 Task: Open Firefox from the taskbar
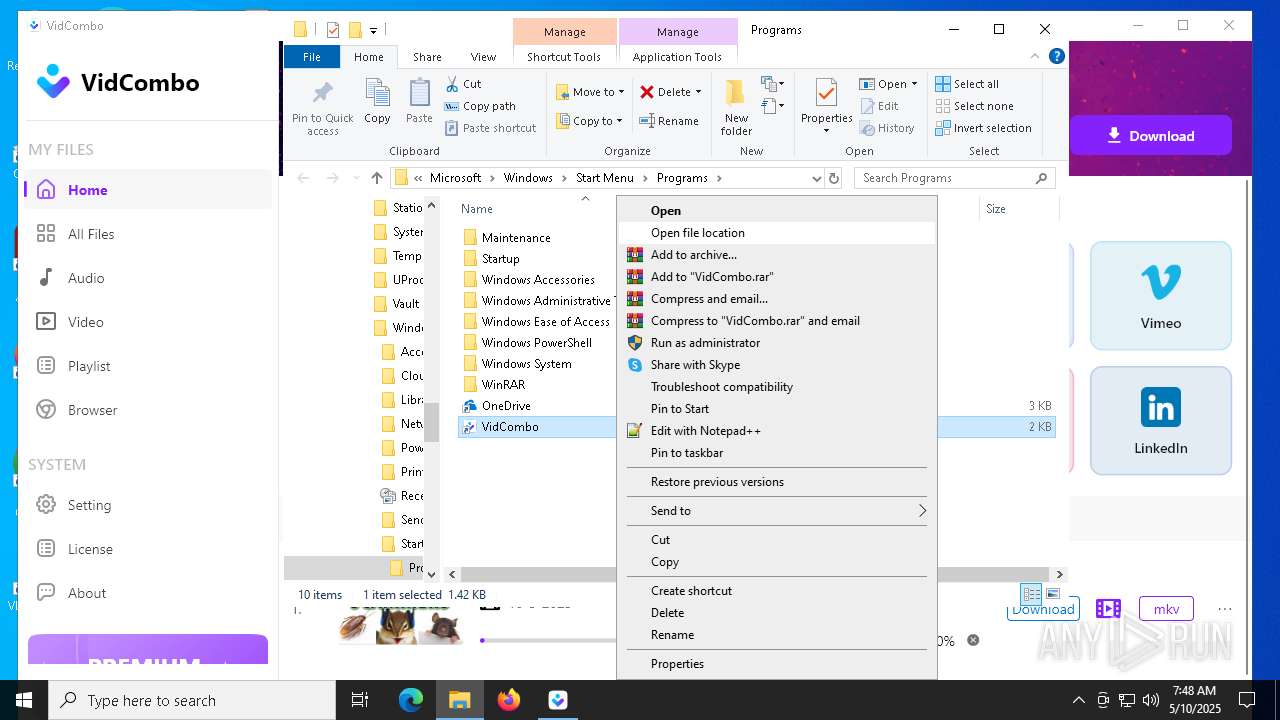[509, 700]
